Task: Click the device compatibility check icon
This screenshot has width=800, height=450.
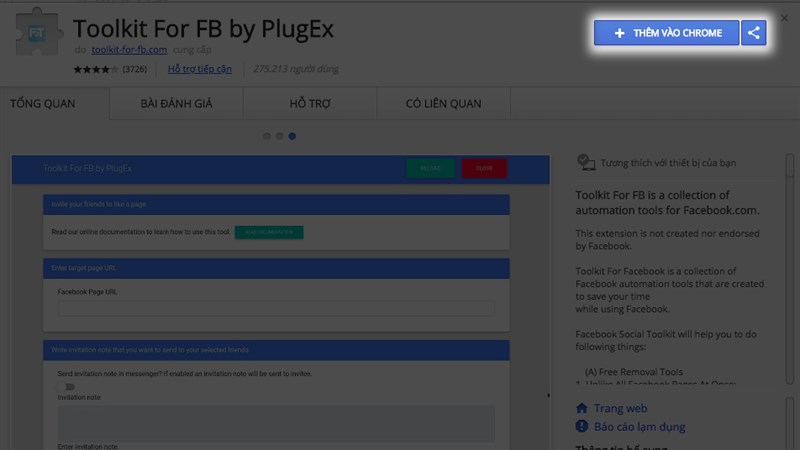Action: (x=586, y=163)
